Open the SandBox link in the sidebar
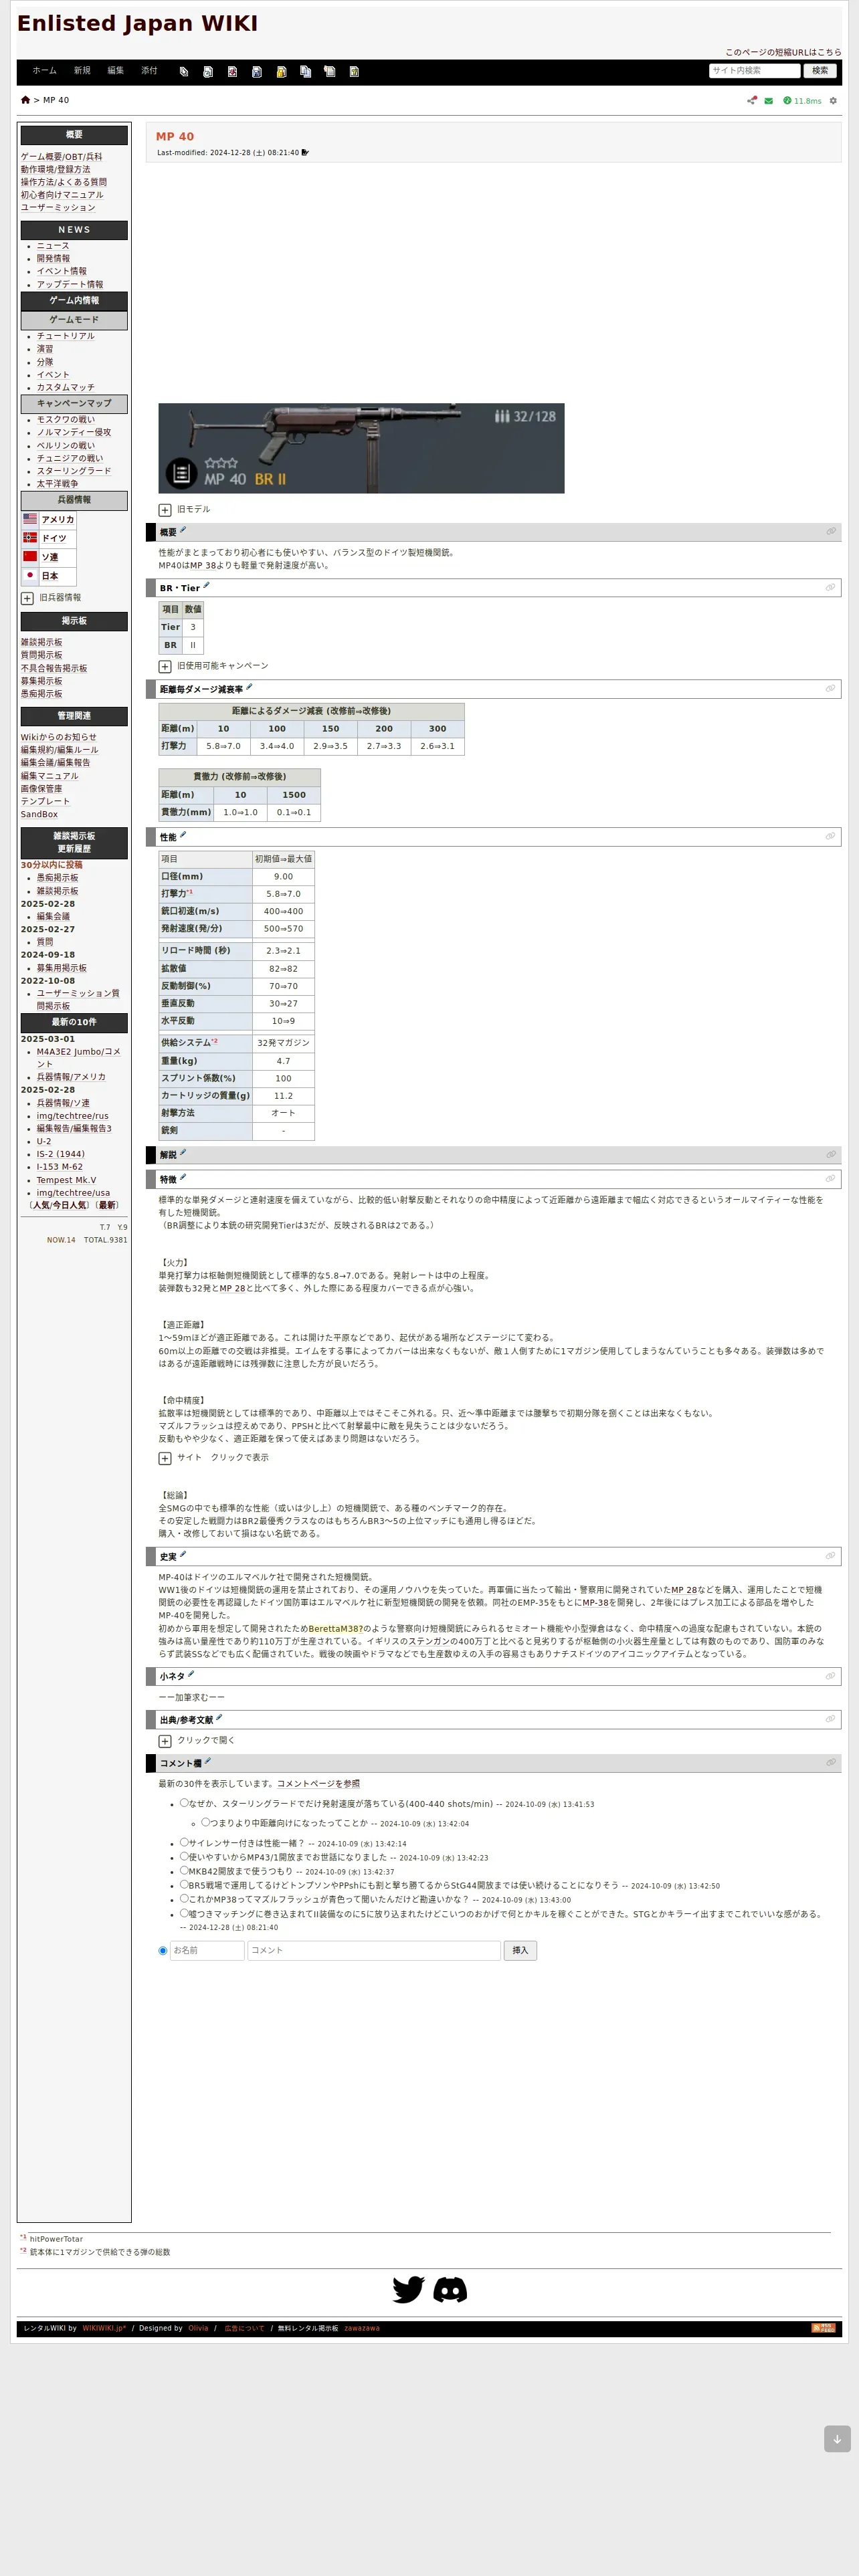This screenshot has height=2576, width=859. pos(39,814)
